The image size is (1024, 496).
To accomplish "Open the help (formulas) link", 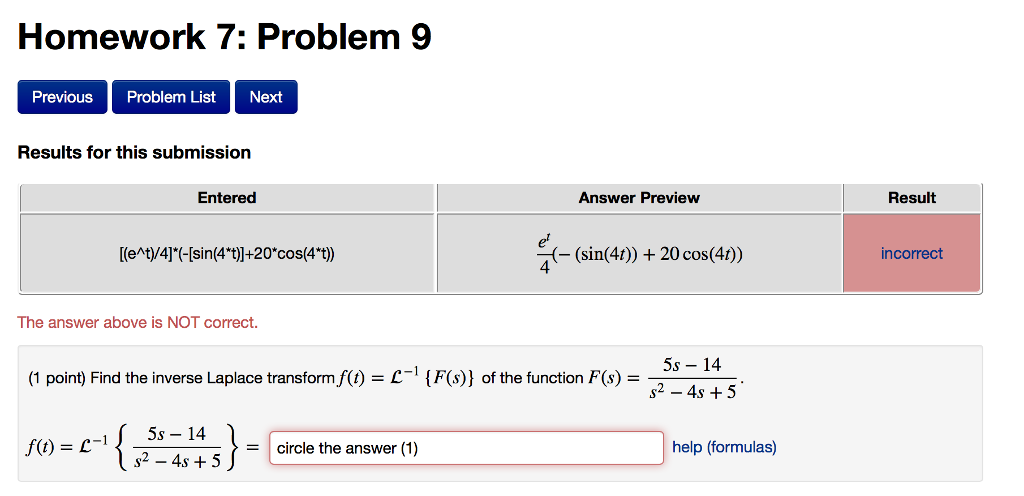I will pos(724,447).
